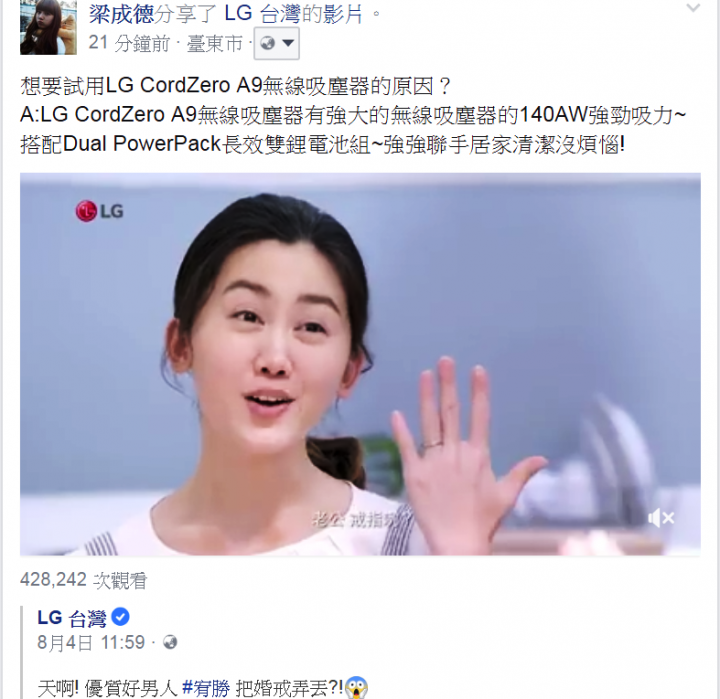Open the globe privacy audience selector

[x=277, y=44]
